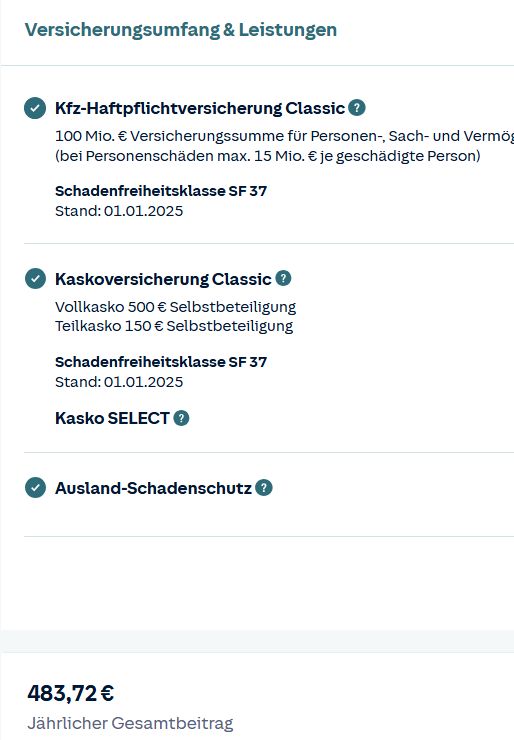Click the 483,72 € total amount
Screen dimensions: 514x740
point(71,693)
